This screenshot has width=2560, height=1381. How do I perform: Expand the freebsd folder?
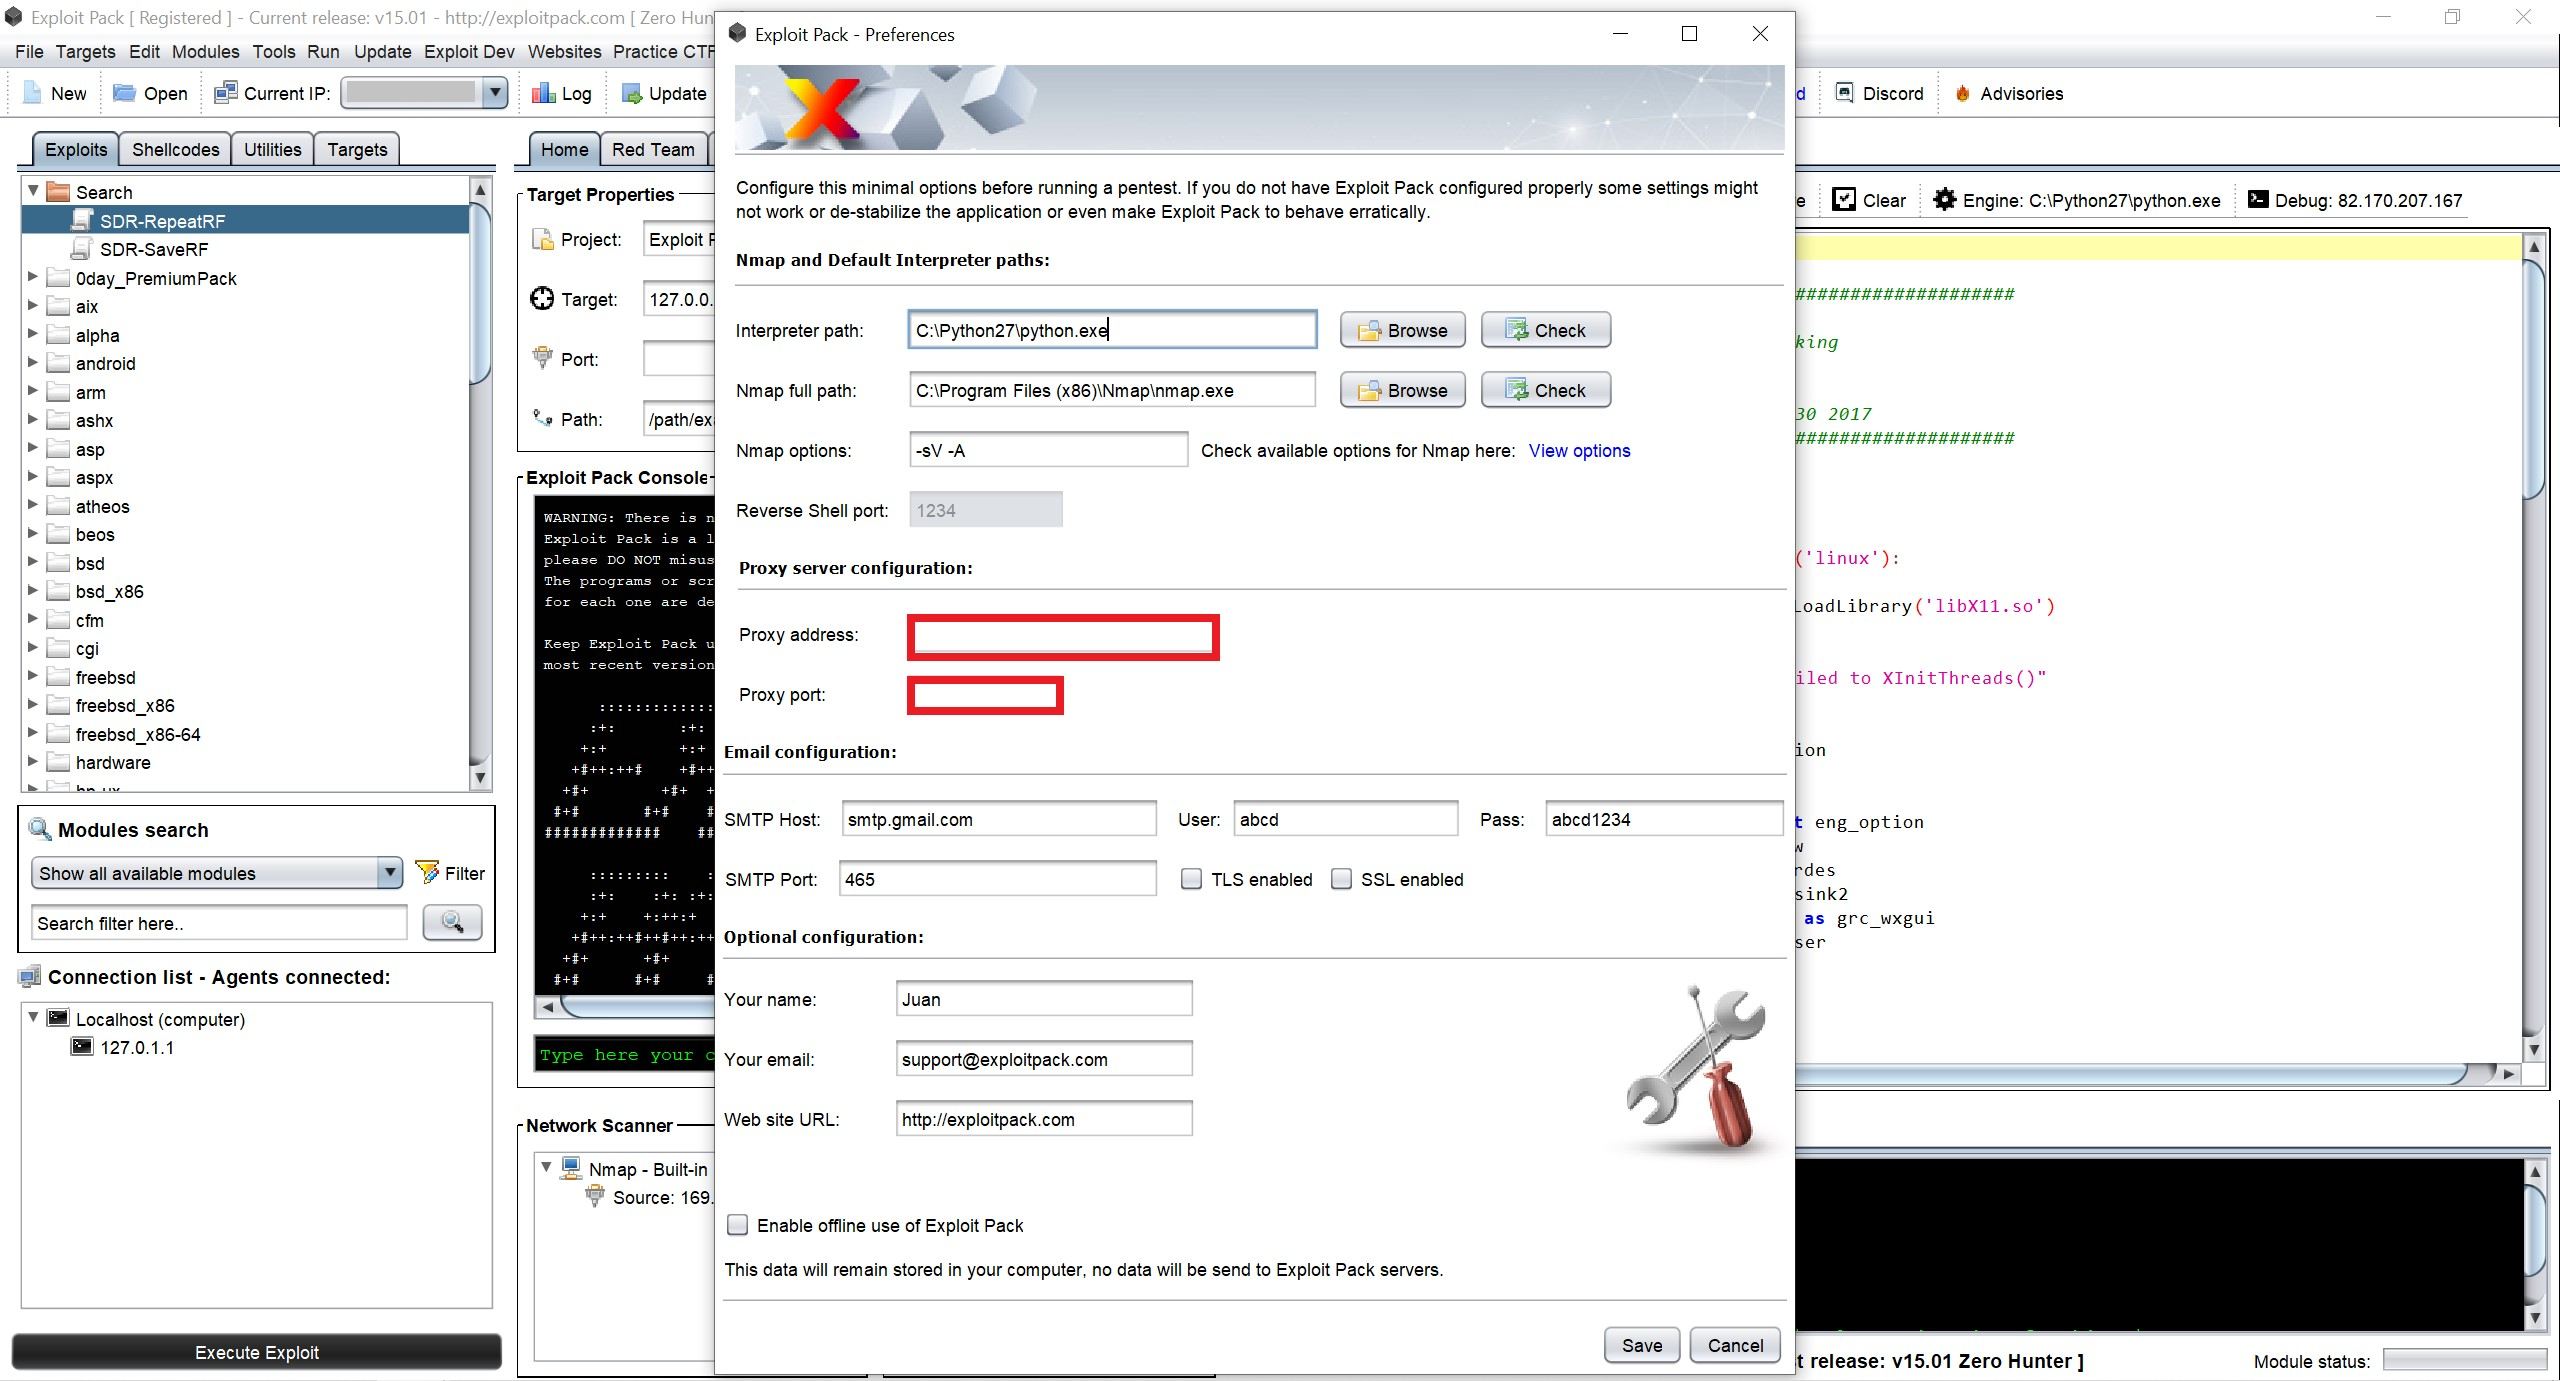(x=33, y=676)
